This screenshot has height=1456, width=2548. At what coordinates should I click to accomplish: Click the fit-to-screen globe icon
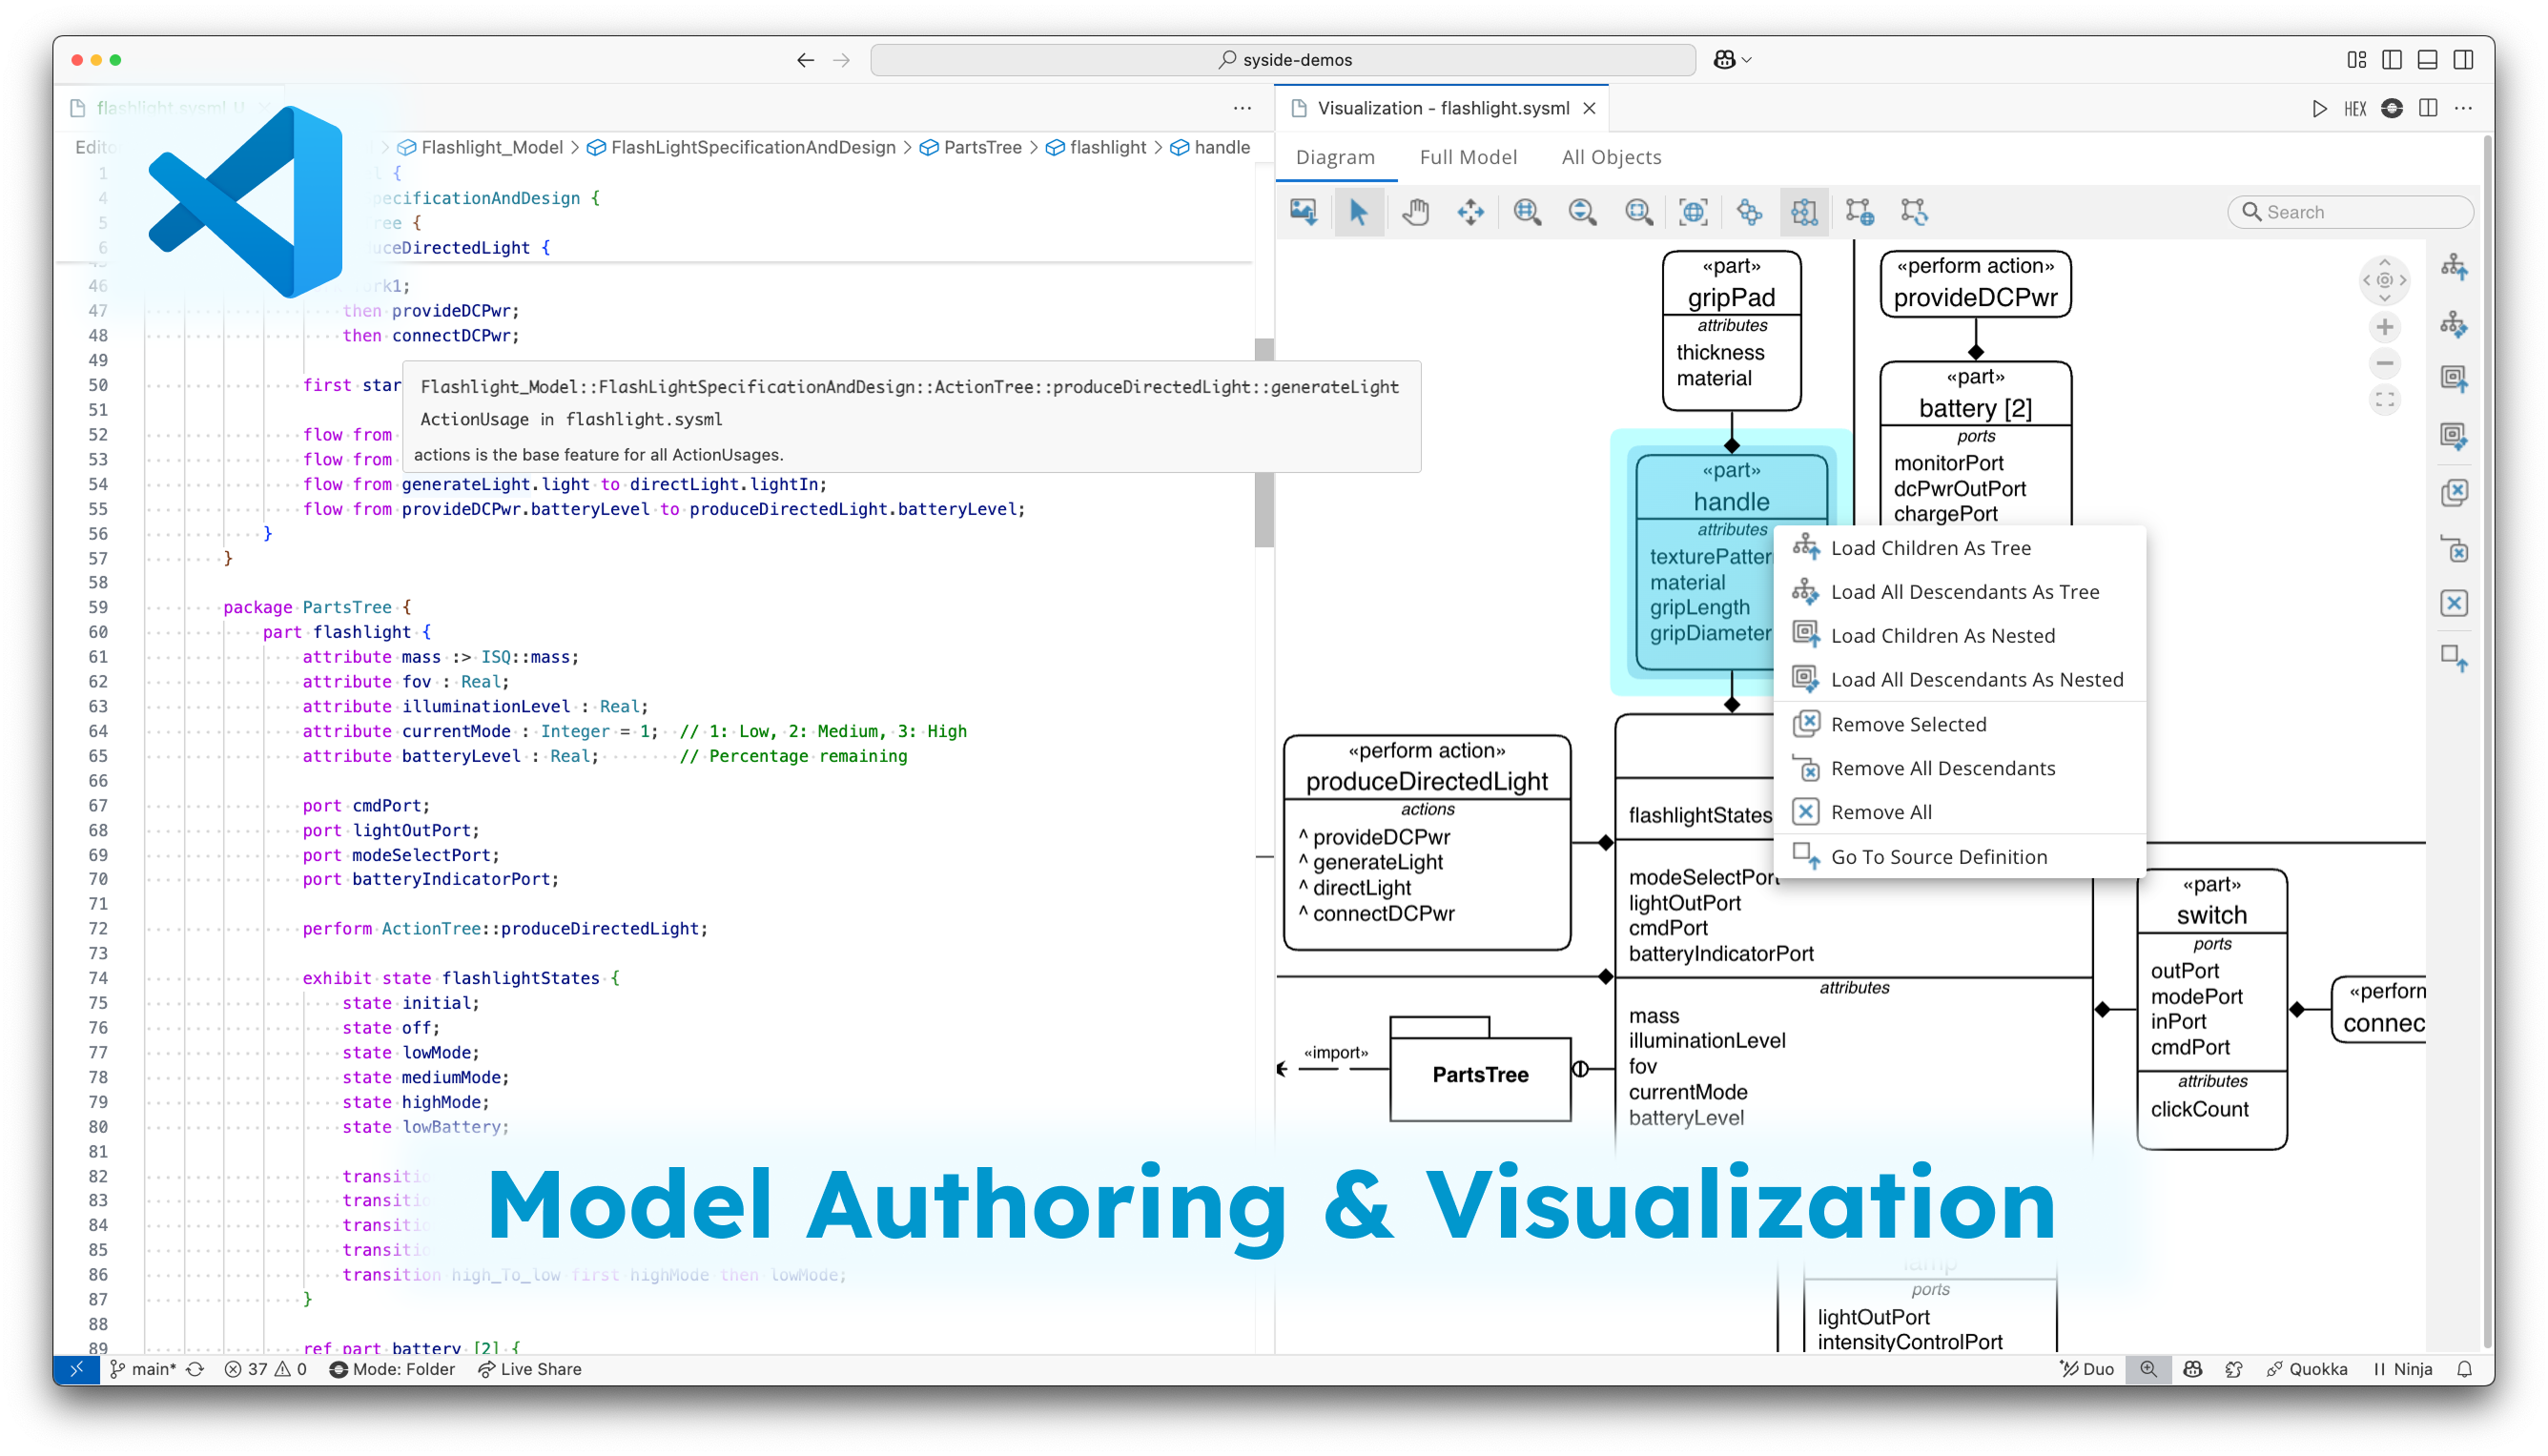point(1693,212)
